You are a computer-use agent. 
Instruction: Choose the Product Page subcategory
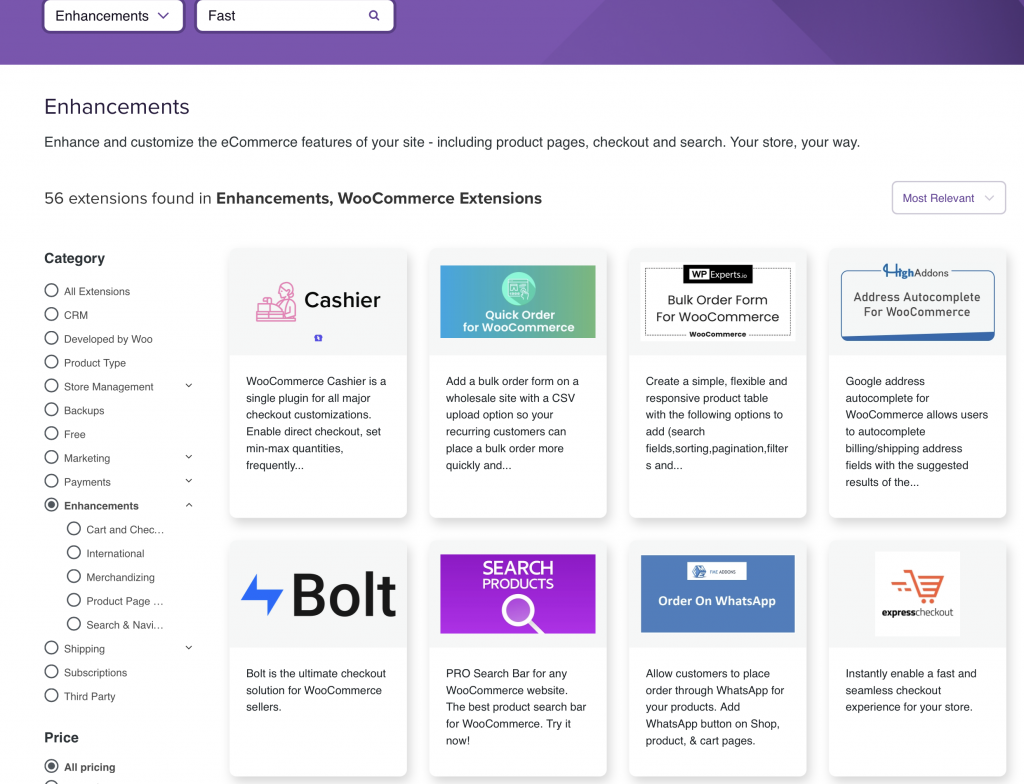click(74, 600)
